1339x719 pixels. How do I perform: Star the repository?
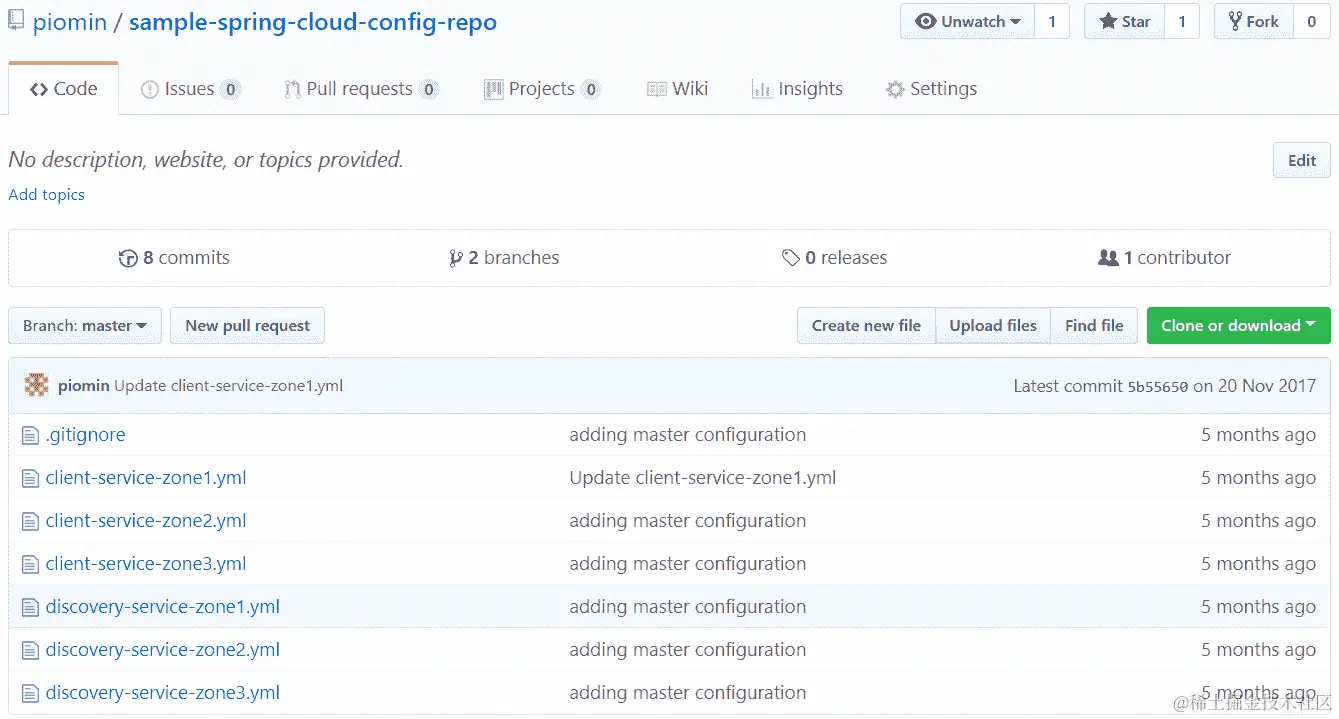pos(1125,21)
